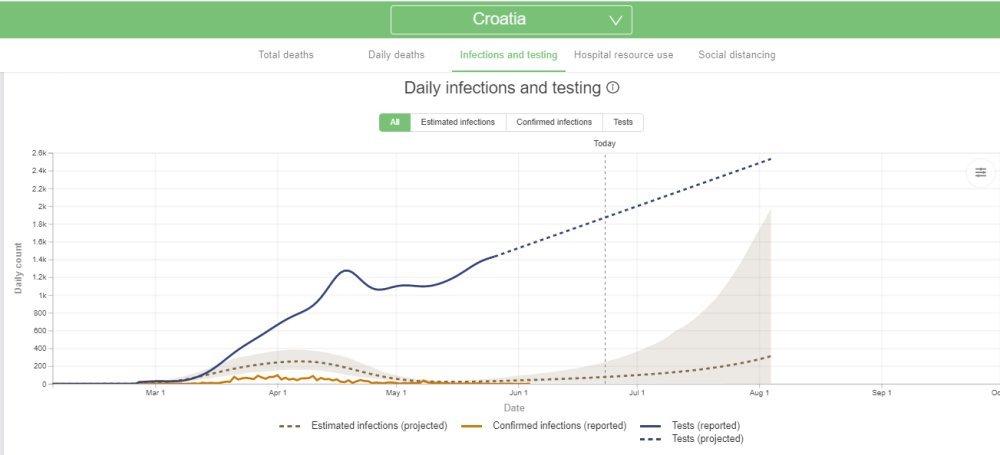
Task: Click the Daily infections and testing title
Action: click(502, 88)
